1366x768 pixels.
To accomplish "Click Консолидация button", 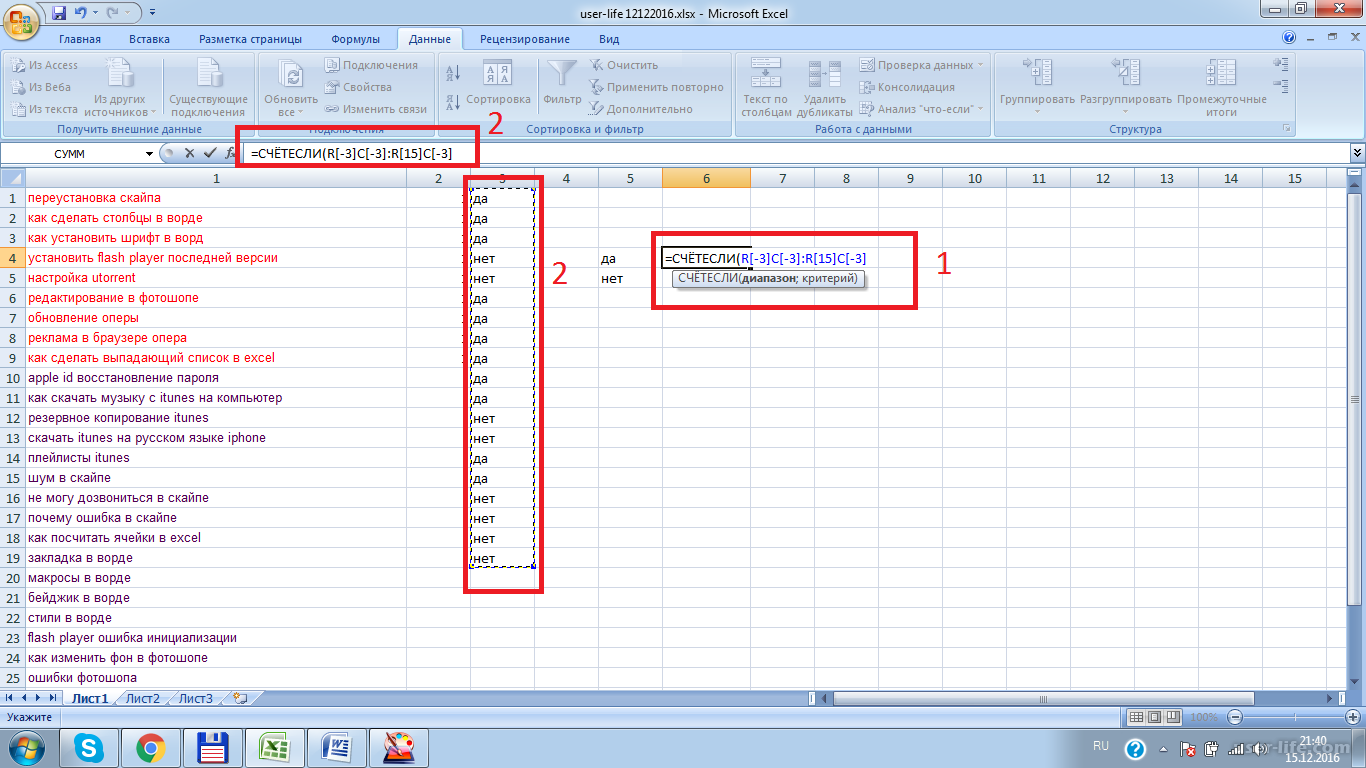I will point(907,87).
